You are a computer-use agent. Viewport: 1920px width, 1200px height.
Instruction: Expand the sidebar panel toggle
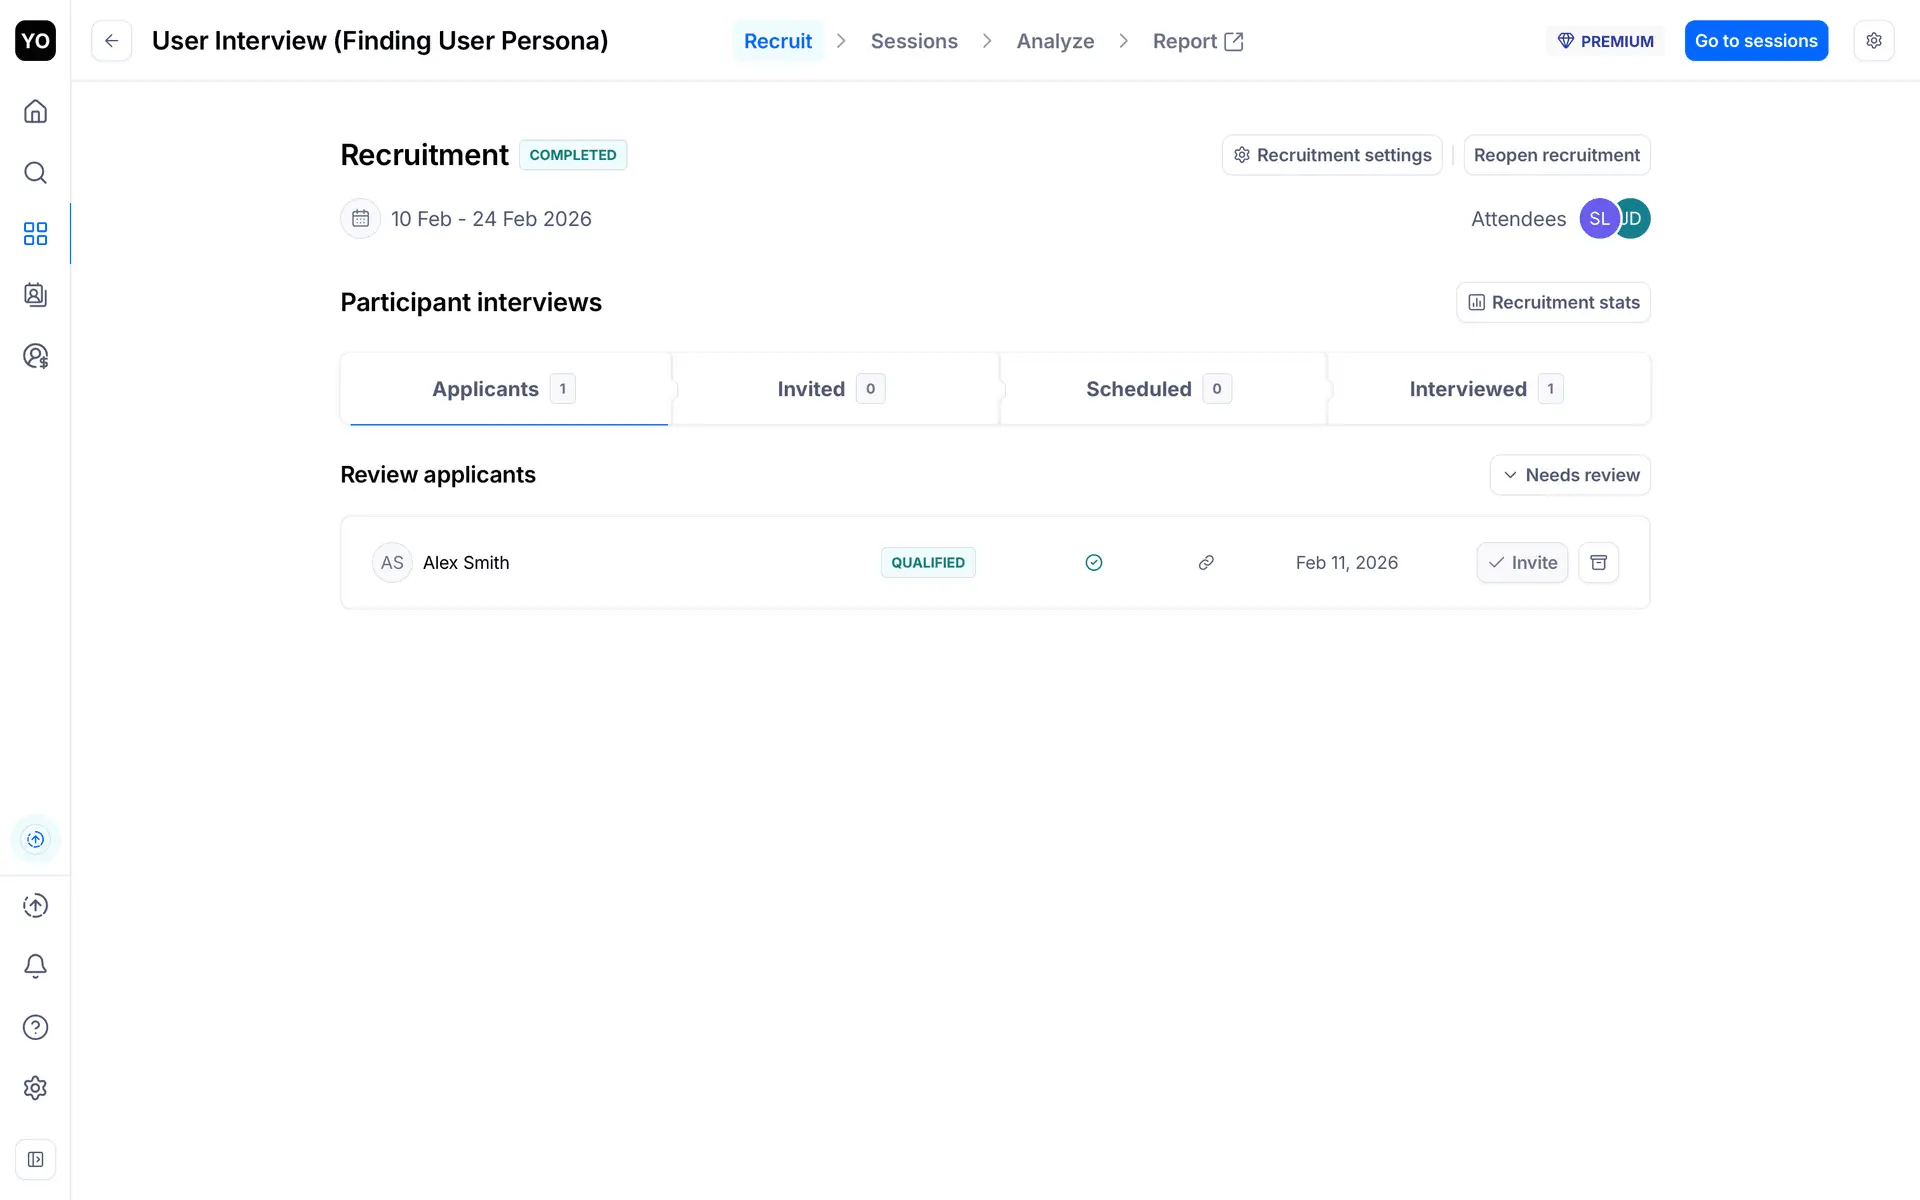(x=35, y=1160)
